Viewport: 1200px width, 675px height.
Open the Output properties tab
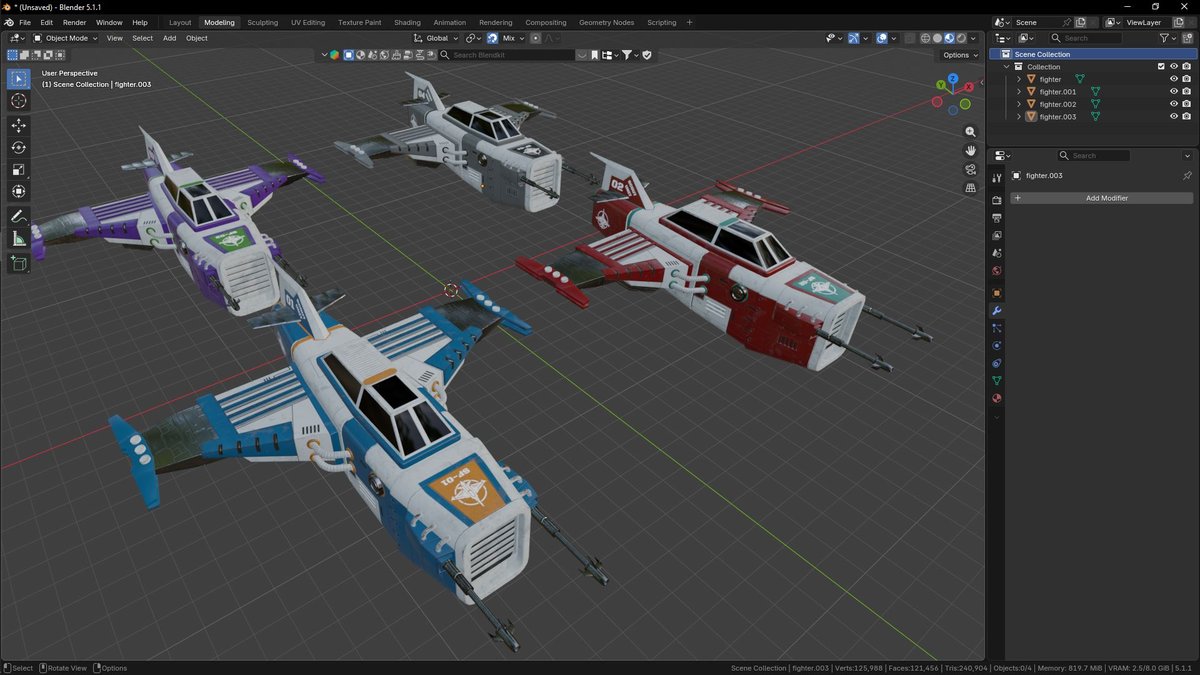(997, 218)
